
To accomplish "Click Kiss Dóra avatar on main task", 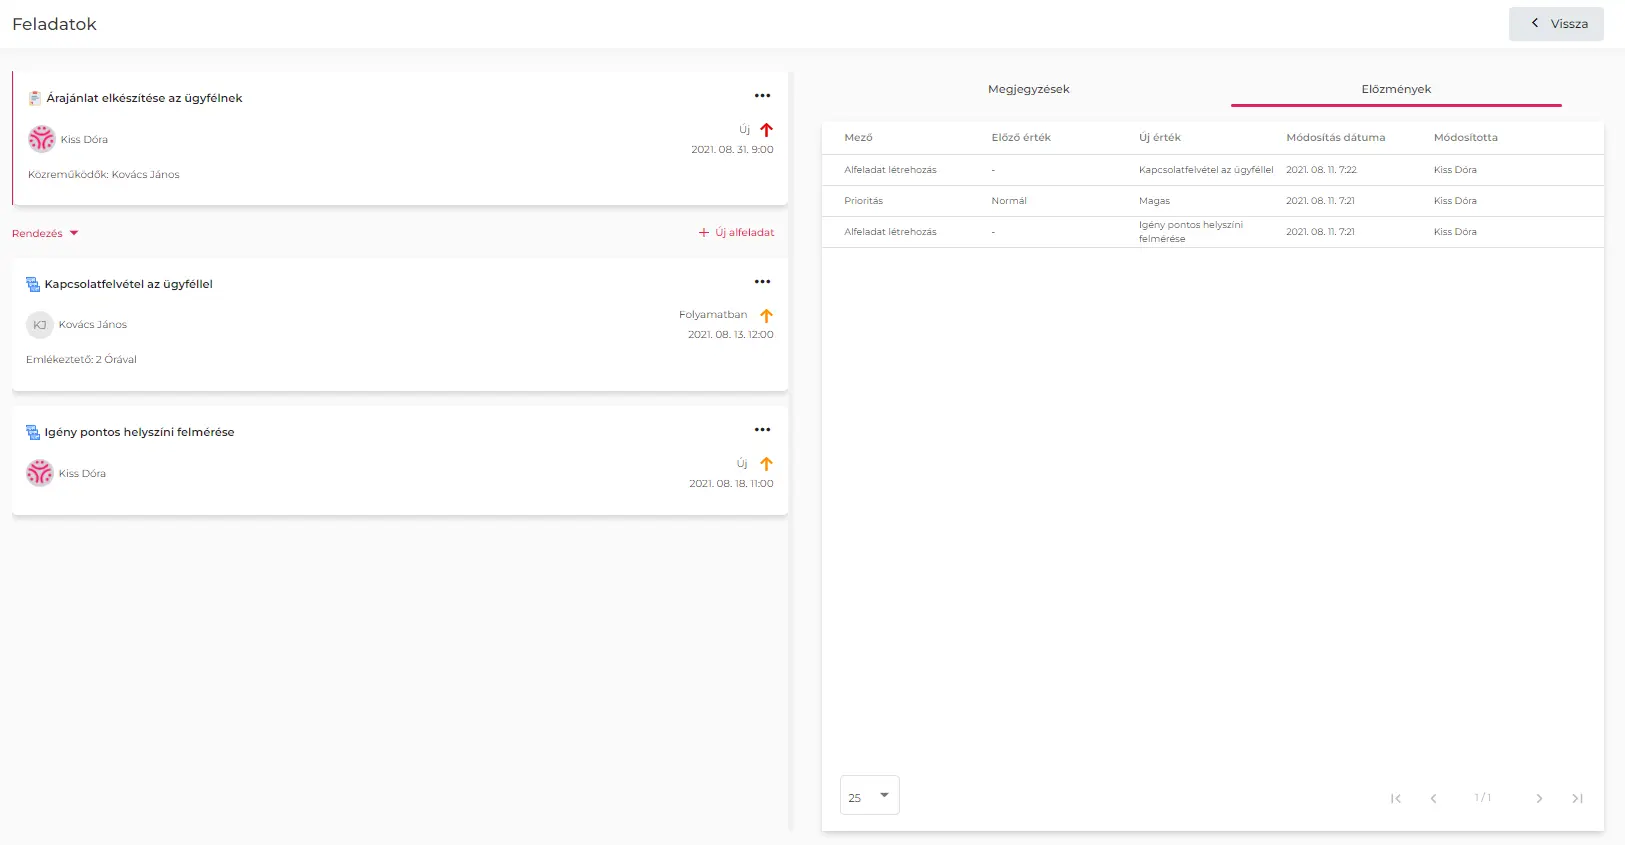I will pyautogui.click(x=42, y=139).
